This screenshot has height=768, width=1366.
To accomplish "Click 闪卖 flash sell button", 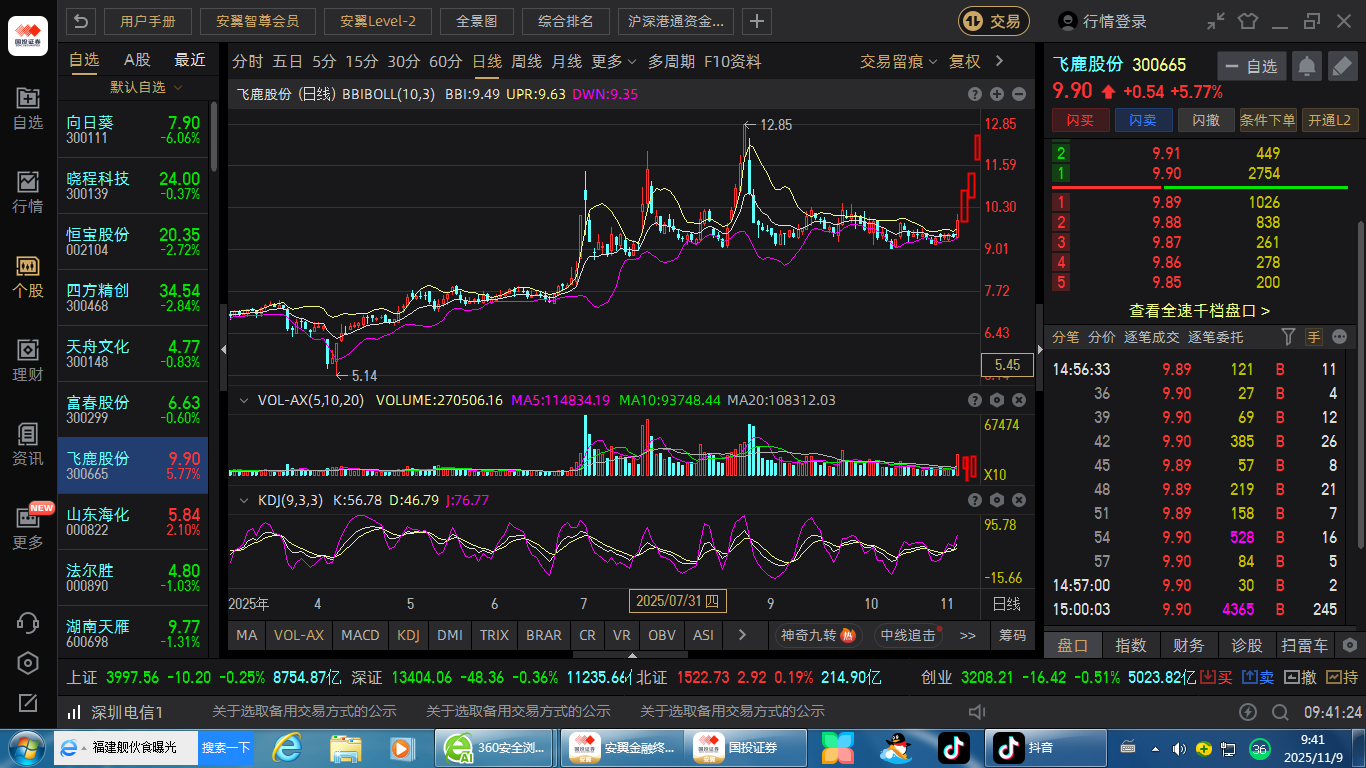I will 1143,120.
